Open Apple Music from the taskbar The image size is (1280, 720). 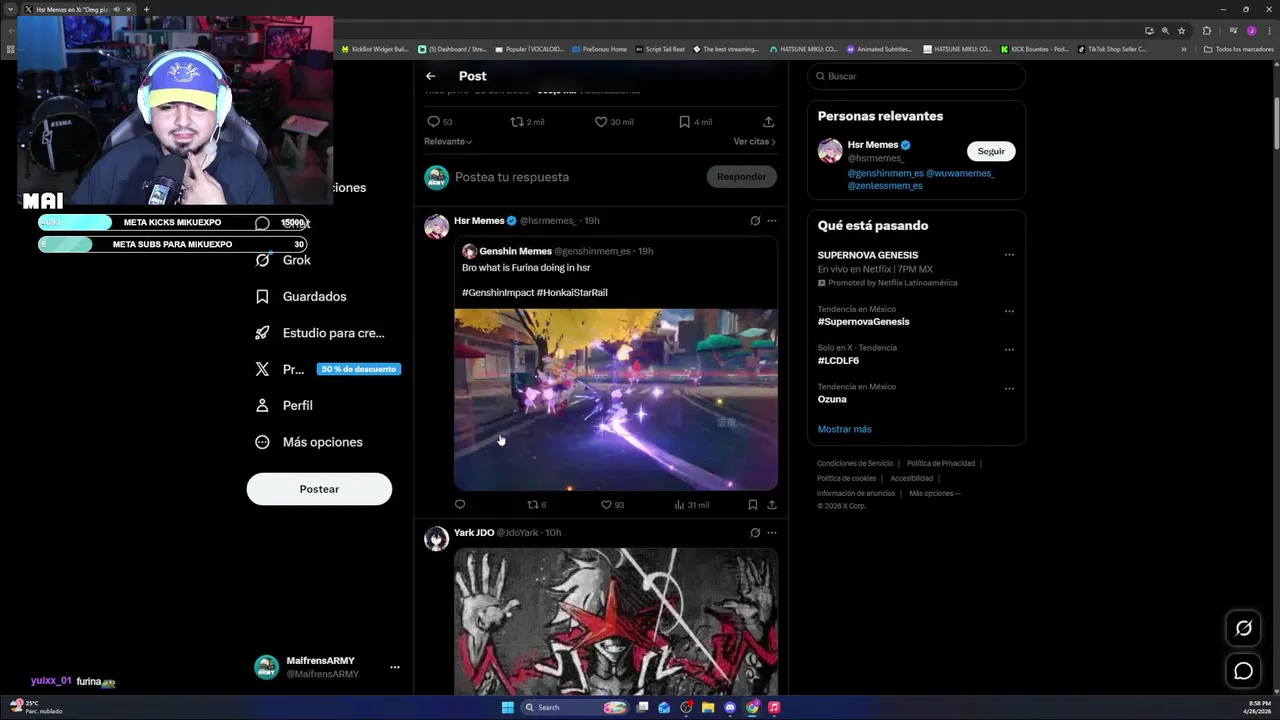pyautogui.click(x=774, y=707)
